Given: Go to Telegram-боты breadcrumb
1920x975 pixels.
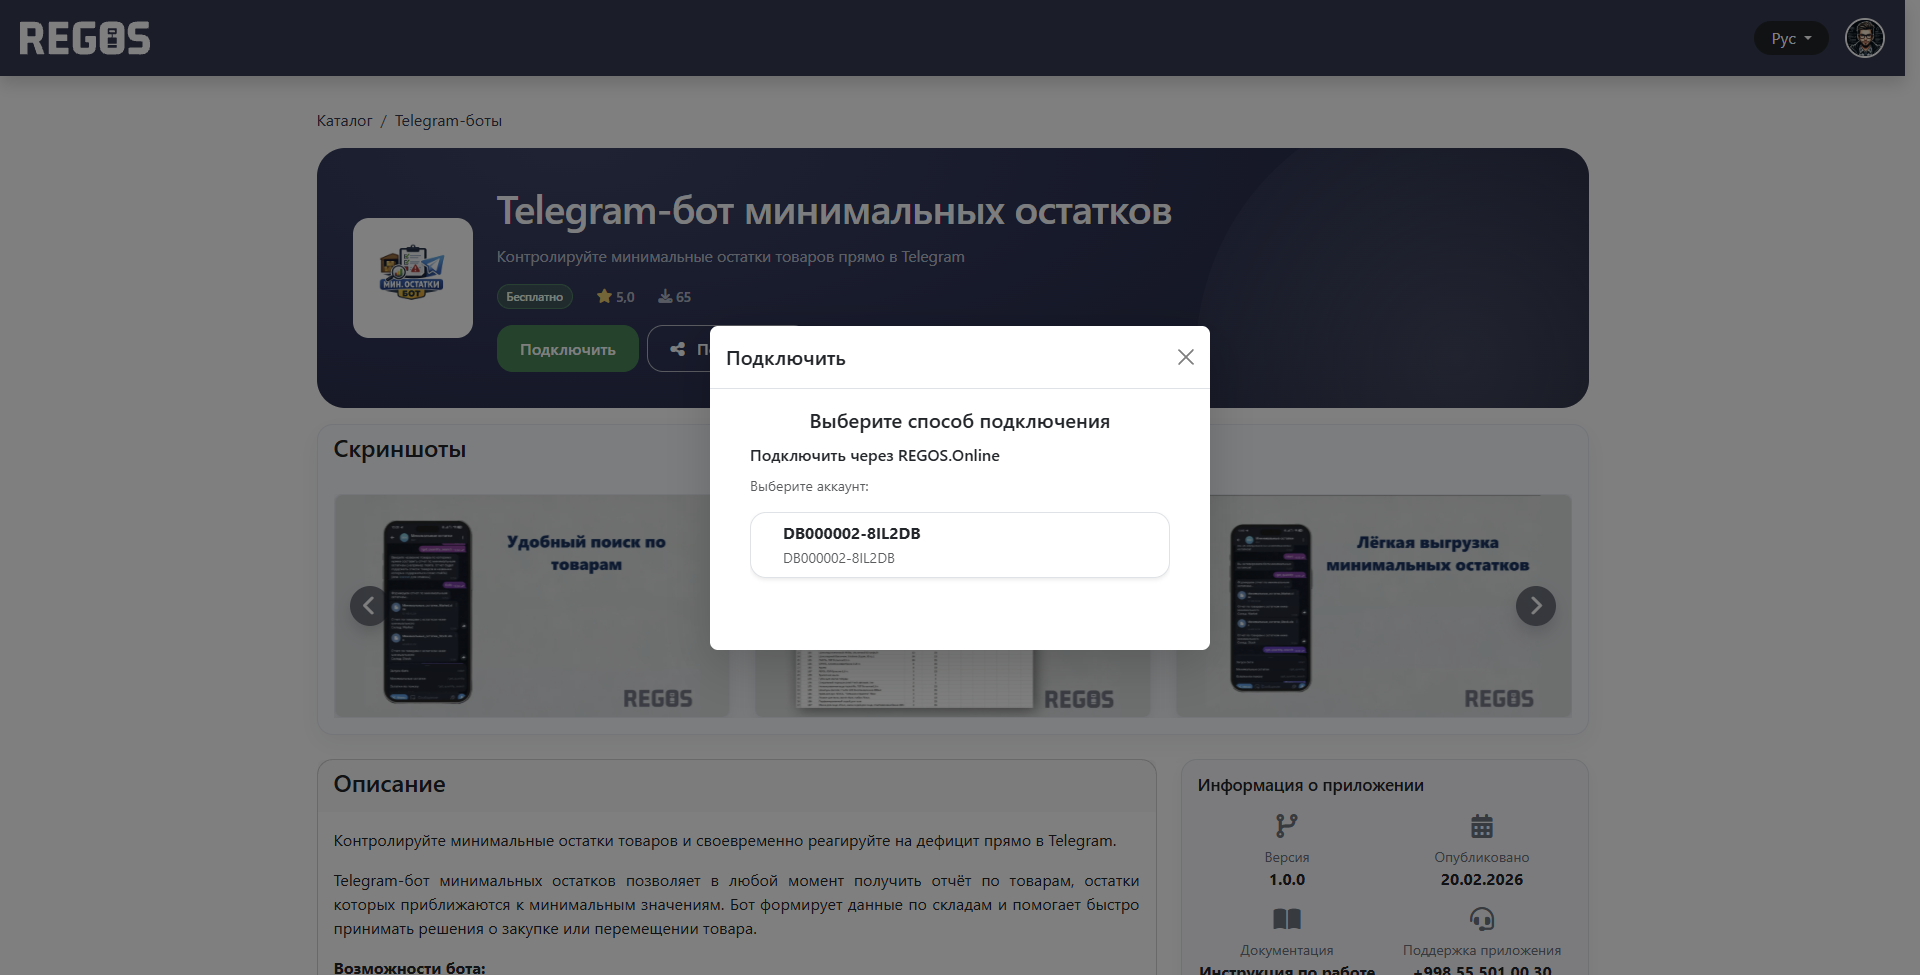Looking at the screenshot, I should coord(448,120).
